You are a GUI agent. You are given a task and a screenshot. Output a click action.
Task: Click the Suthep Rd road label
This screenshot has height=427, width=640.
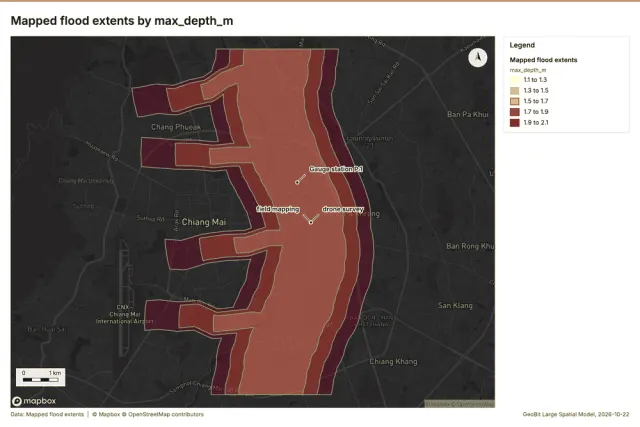[x=150, y=219]
